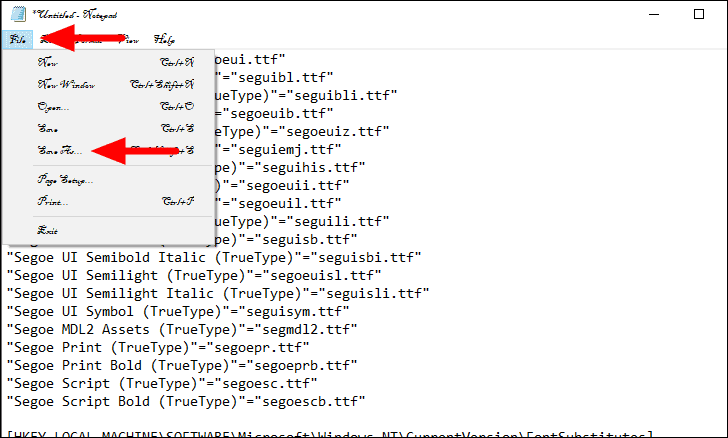Click the Segoe UI Symbol text line

coord(178,311)
